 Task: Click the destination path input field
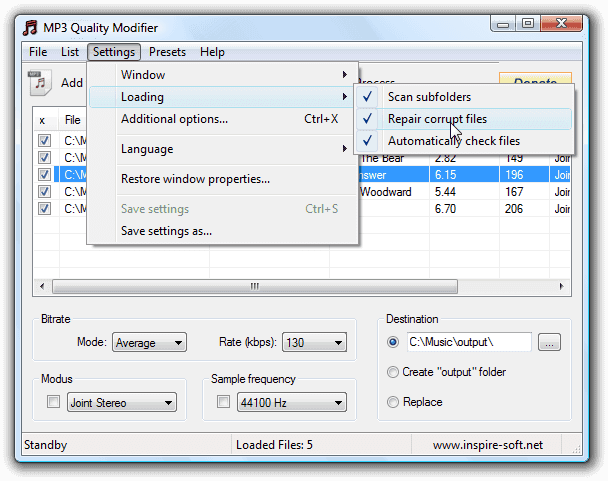pyautogui.click(x=469, y=342)
